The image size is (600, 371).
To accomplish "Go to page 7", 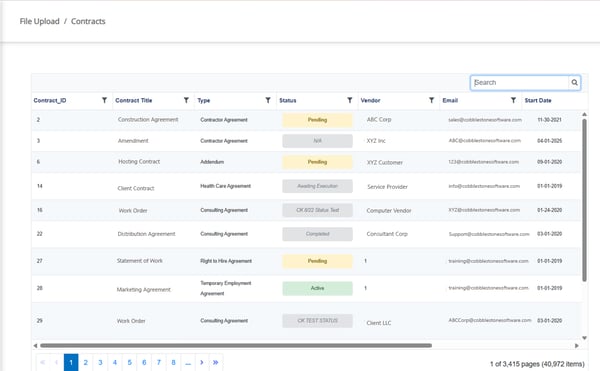I will coord(158,362).
